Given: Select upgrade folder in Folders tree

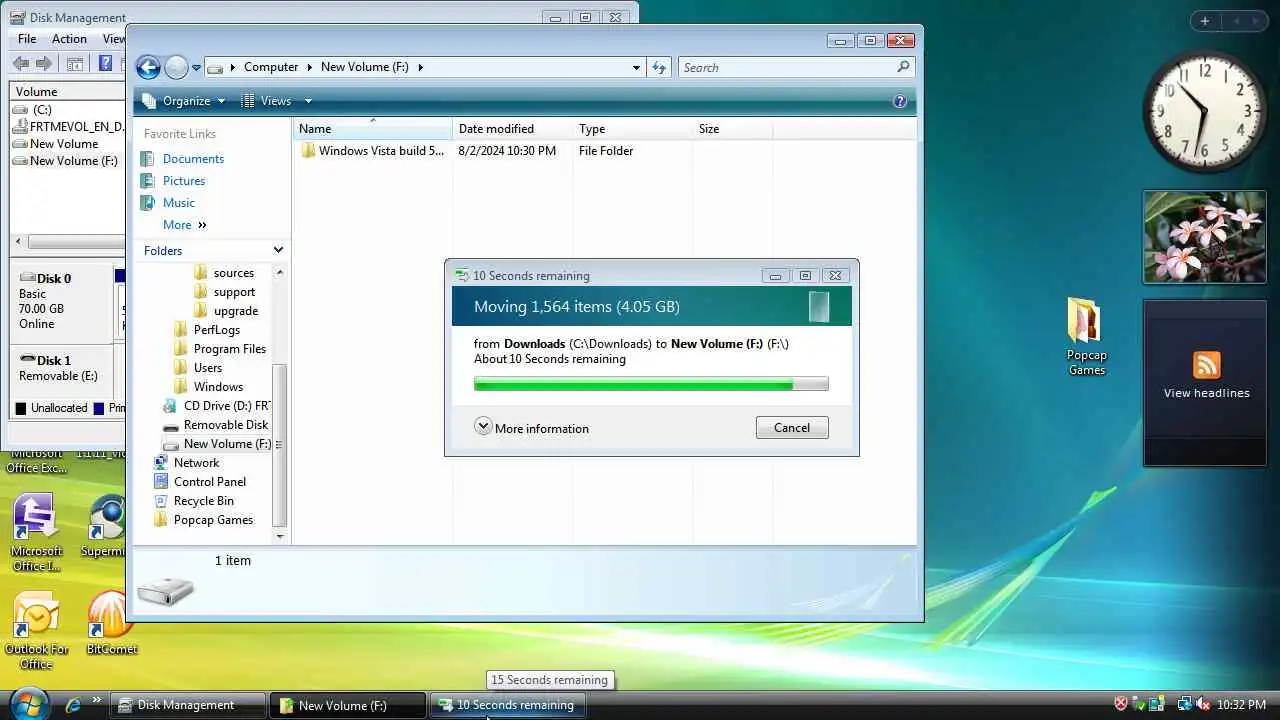Looking at the screenshot, I should point(235,311).
